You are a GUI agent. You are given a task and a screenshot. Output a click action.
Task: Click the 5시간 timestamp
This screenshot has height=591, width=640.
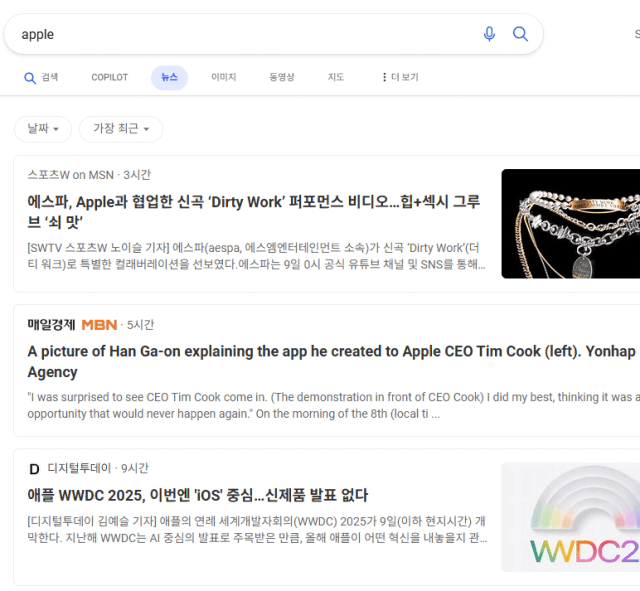click(x=140, y=325)
